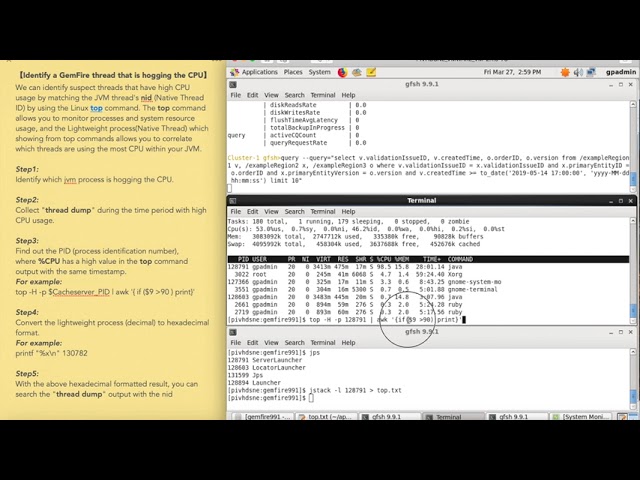Click scroll-up arrow in Terminal window
The image size is (640, 480).
(x=633, y=221)
